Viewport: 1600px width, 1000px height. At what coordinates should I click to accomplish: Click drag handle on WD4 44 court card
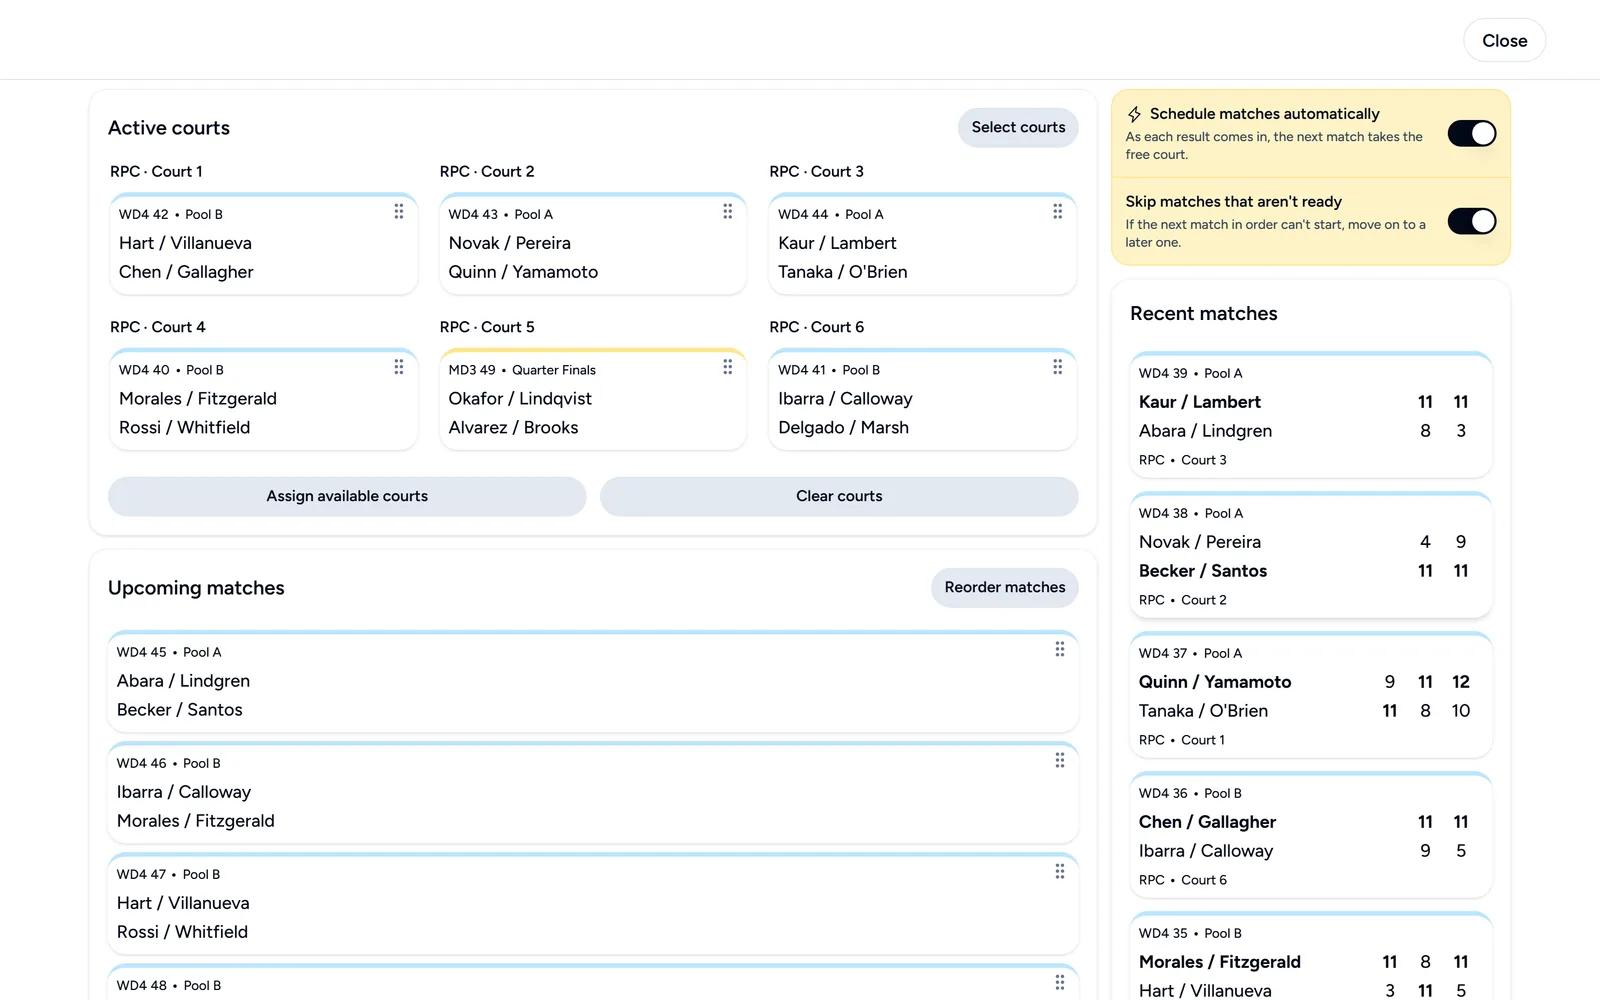[1058, 212]
